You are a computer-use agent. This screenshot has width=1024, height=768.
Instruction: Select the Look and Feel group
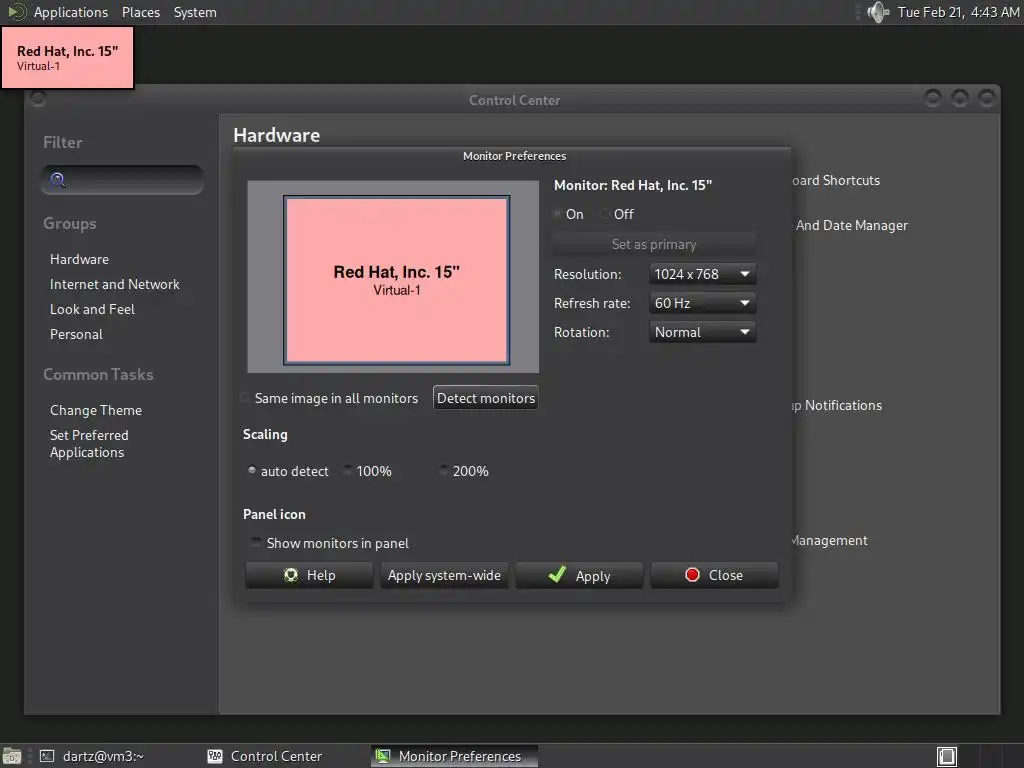coord(92,309)
